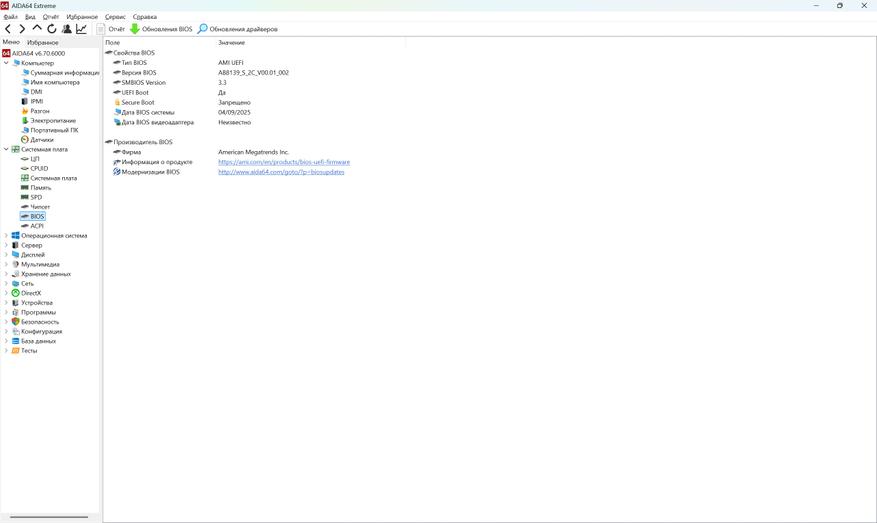Click the Программы tree icon

point(16,312)
